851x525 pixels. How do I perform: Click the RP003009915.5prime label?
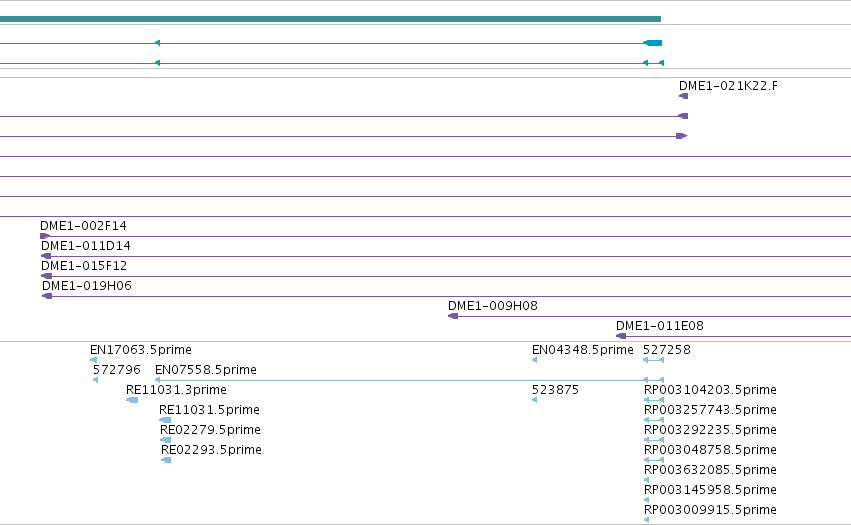pyautogui.click(x=710, y=510)
